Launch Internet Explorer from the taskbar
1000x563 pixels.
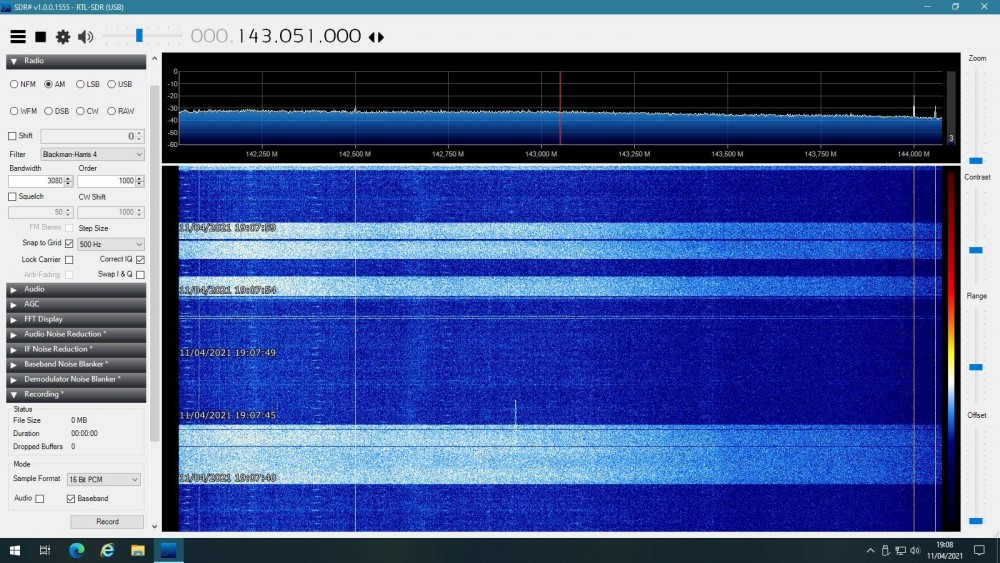[107, 550]
